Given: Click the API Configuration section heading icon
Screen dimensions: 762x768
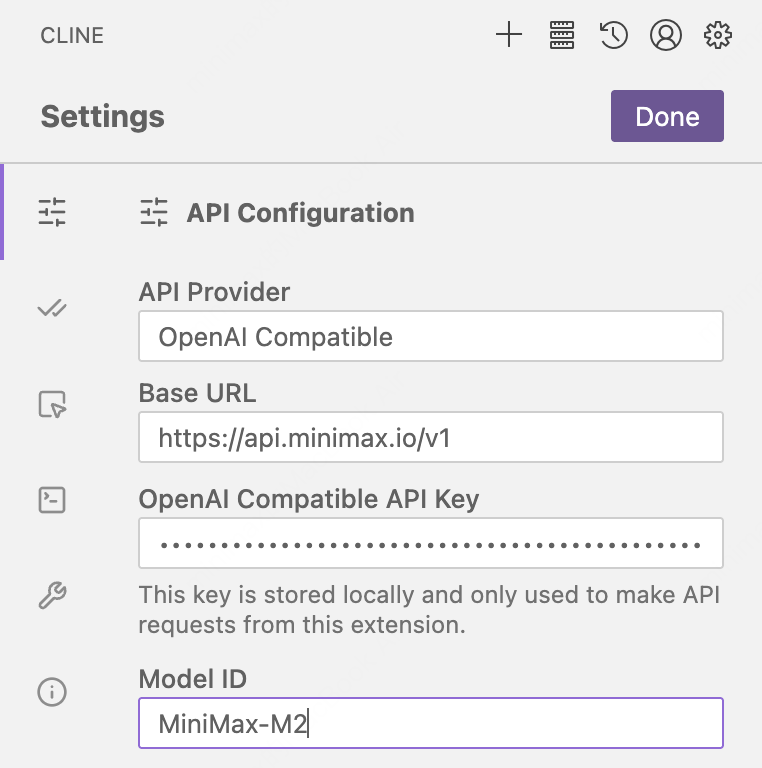Looking at the screenshot, I should (x=154, y=212).
